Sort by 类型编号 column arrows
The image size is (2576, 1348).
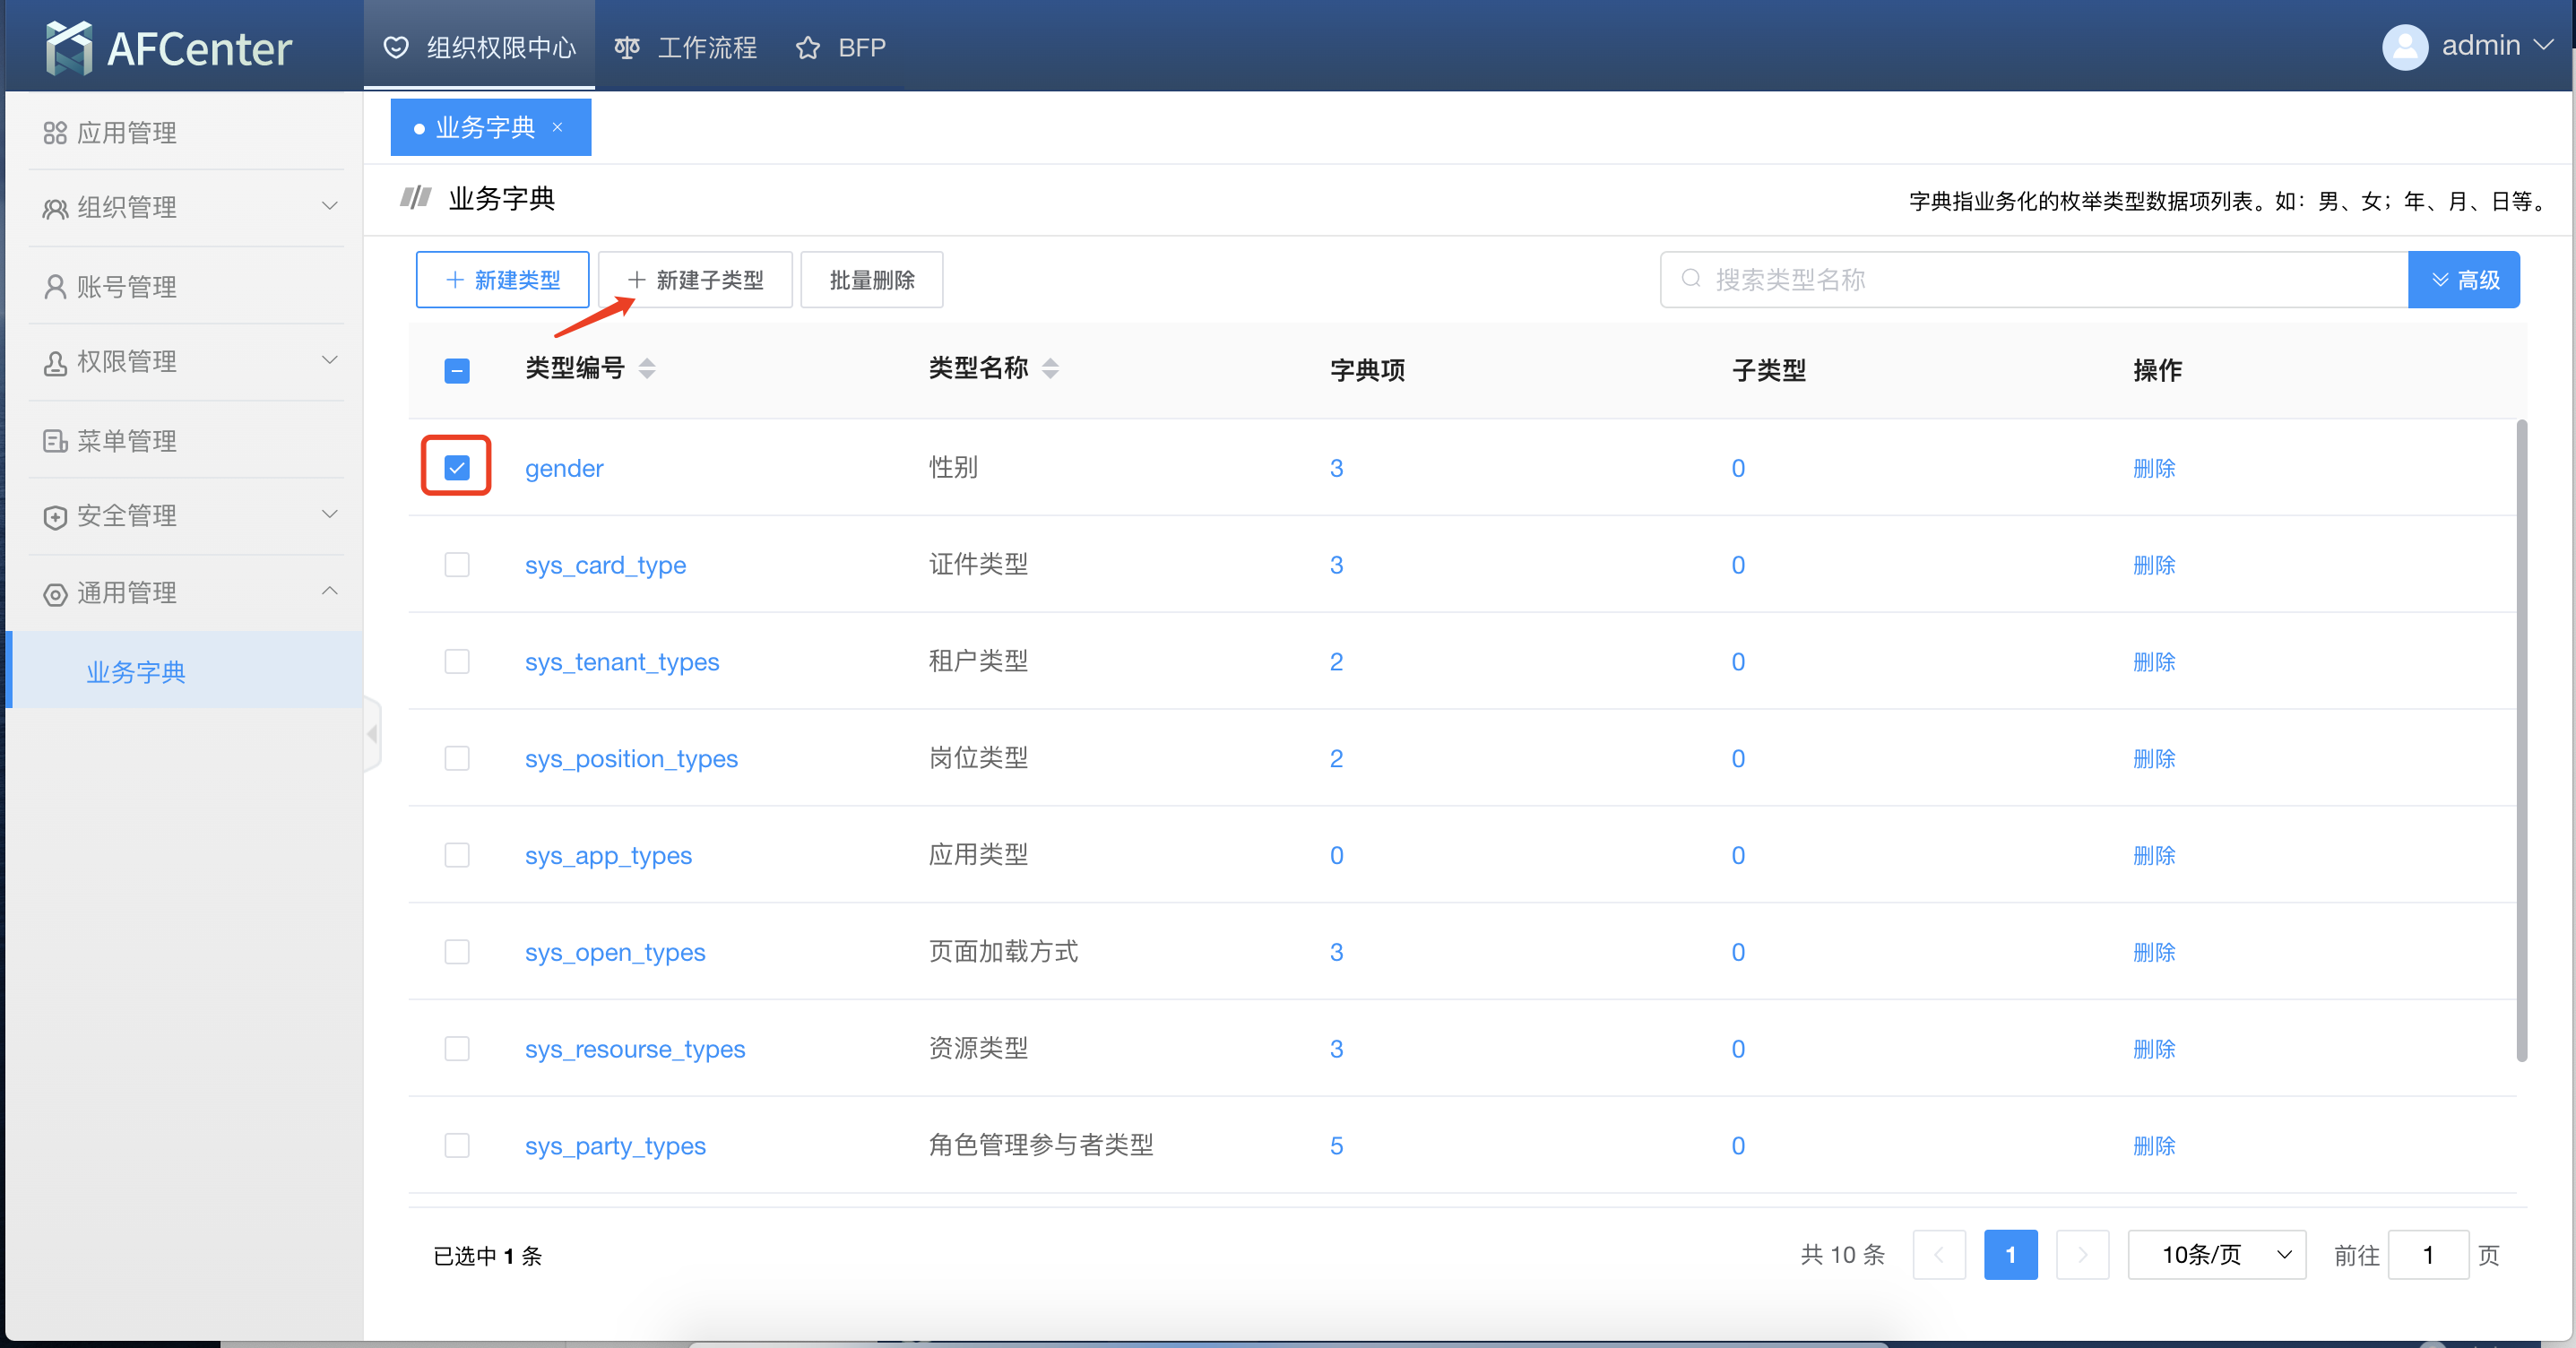tap(647, 369)
